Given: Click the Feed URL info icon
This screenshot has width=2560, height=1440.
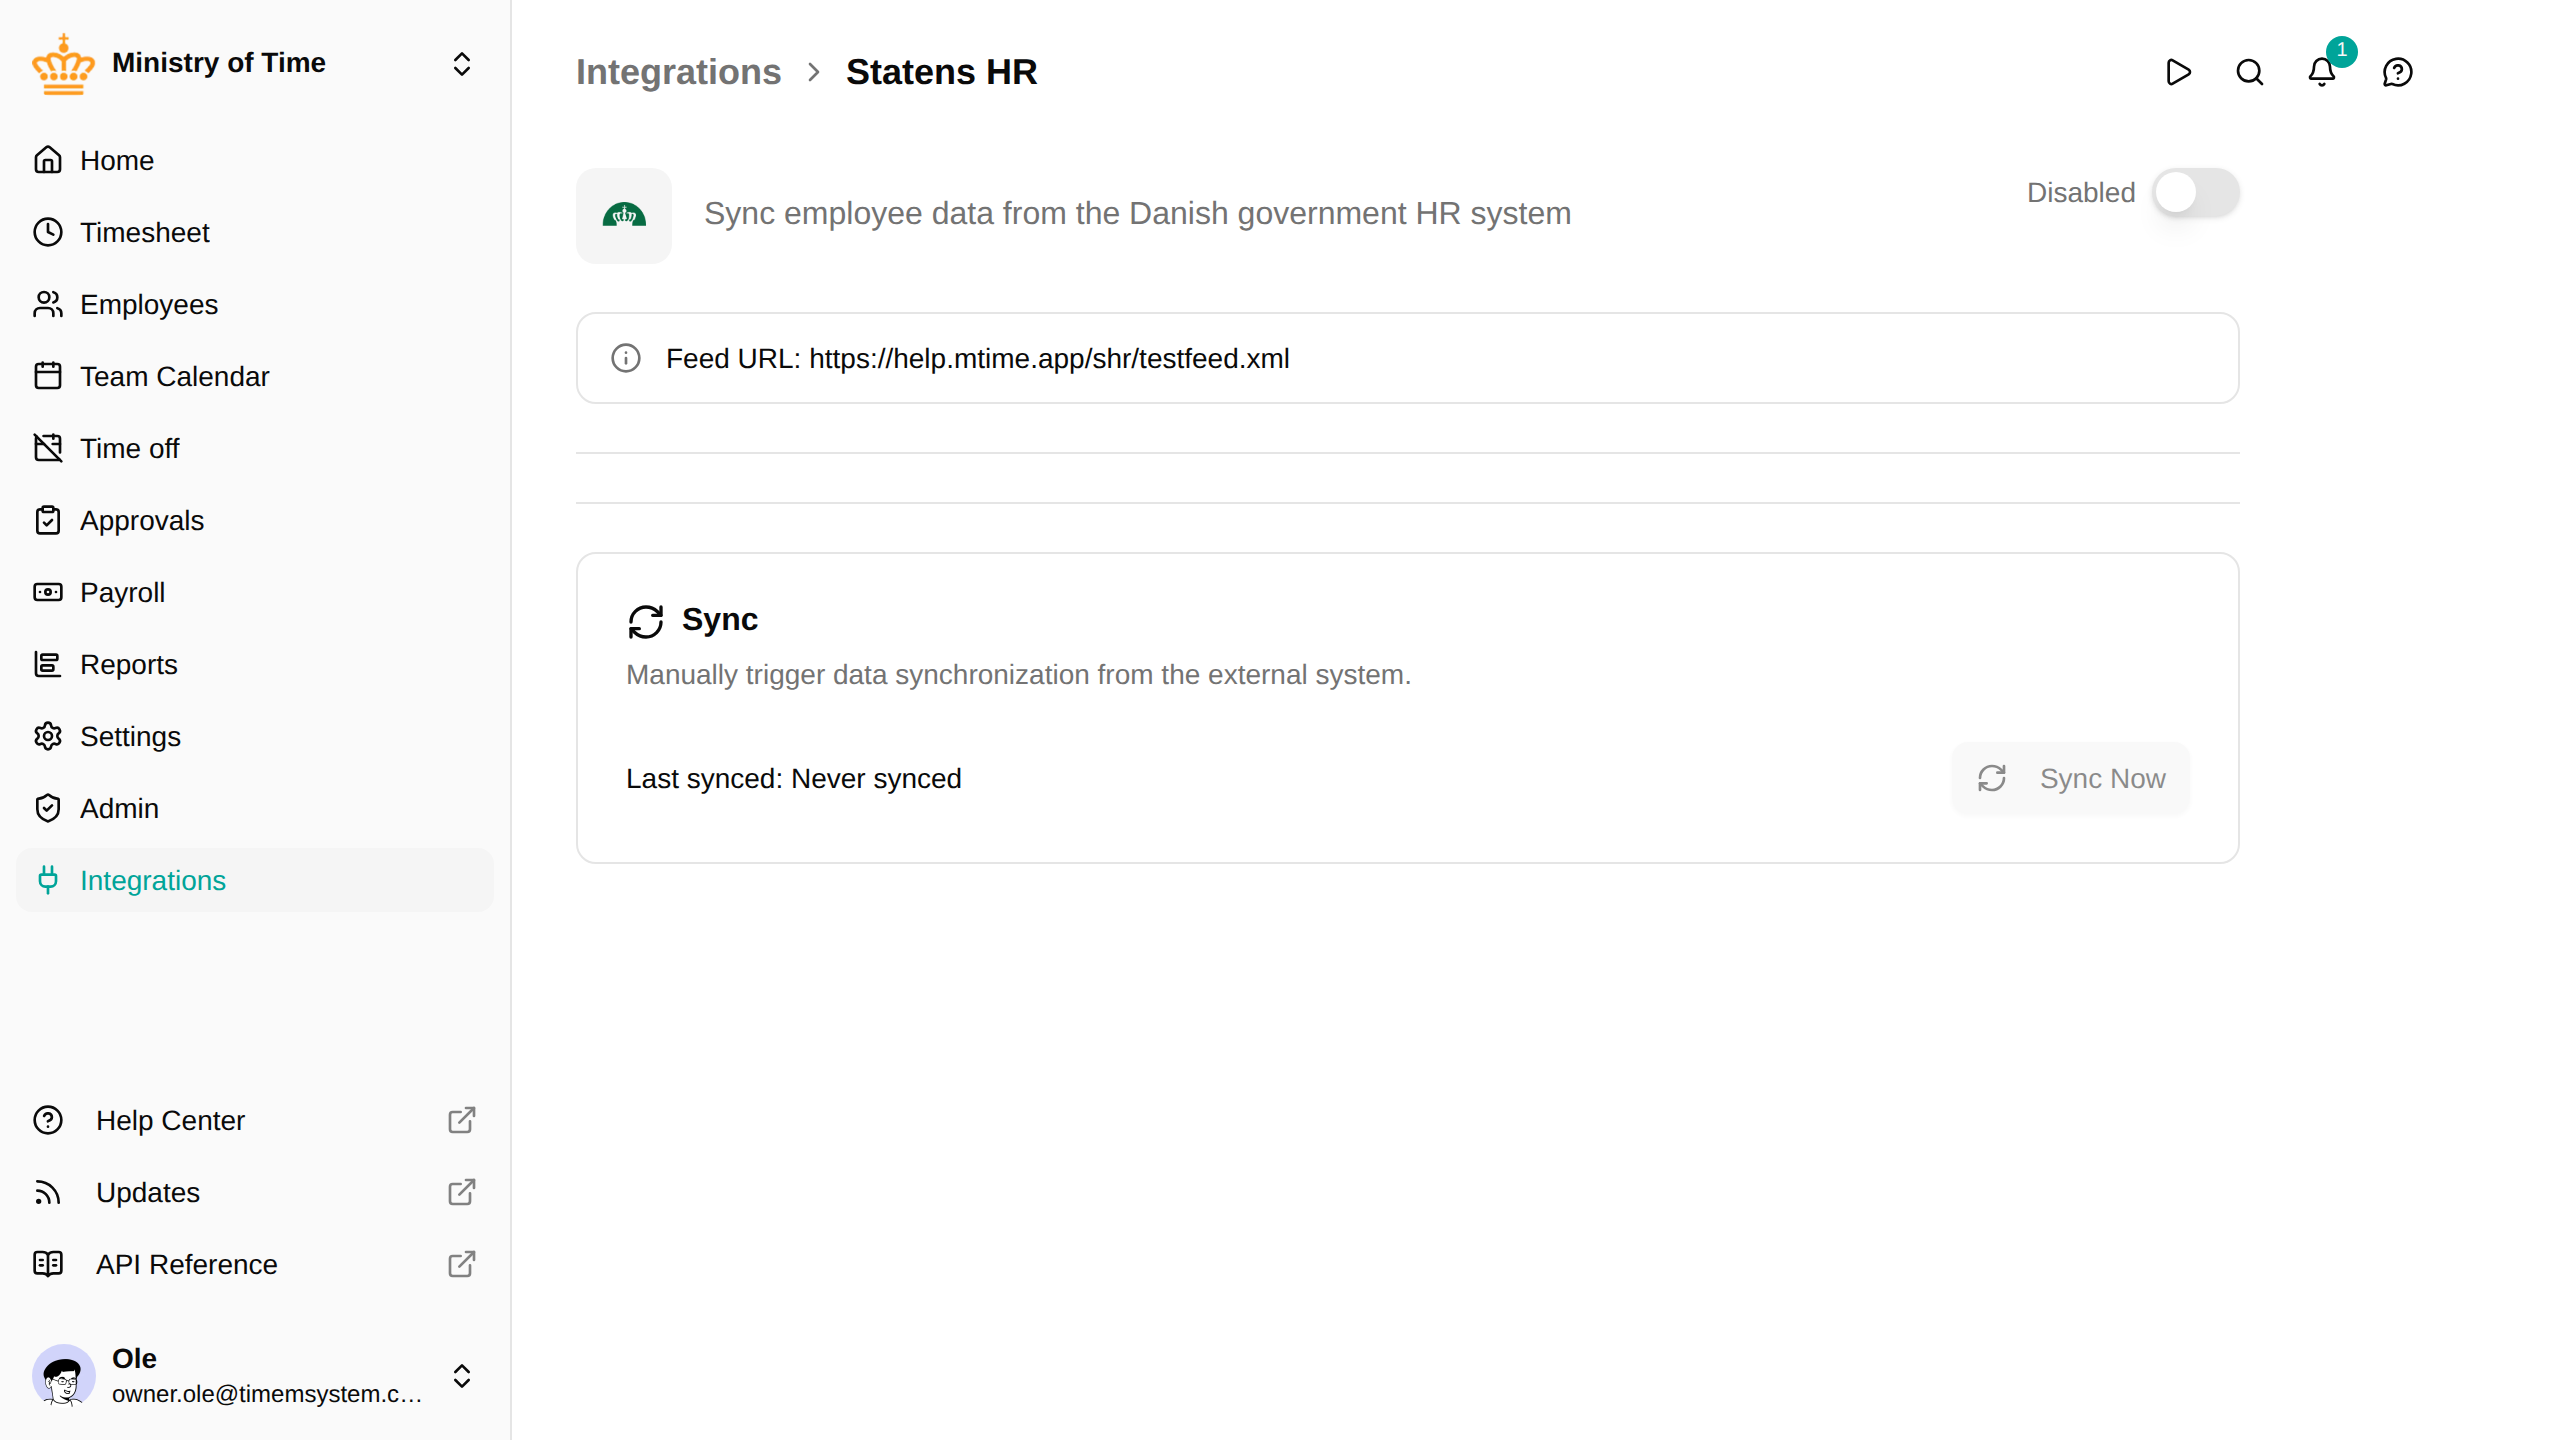Looking at the screenshot, I should [626, 358].
